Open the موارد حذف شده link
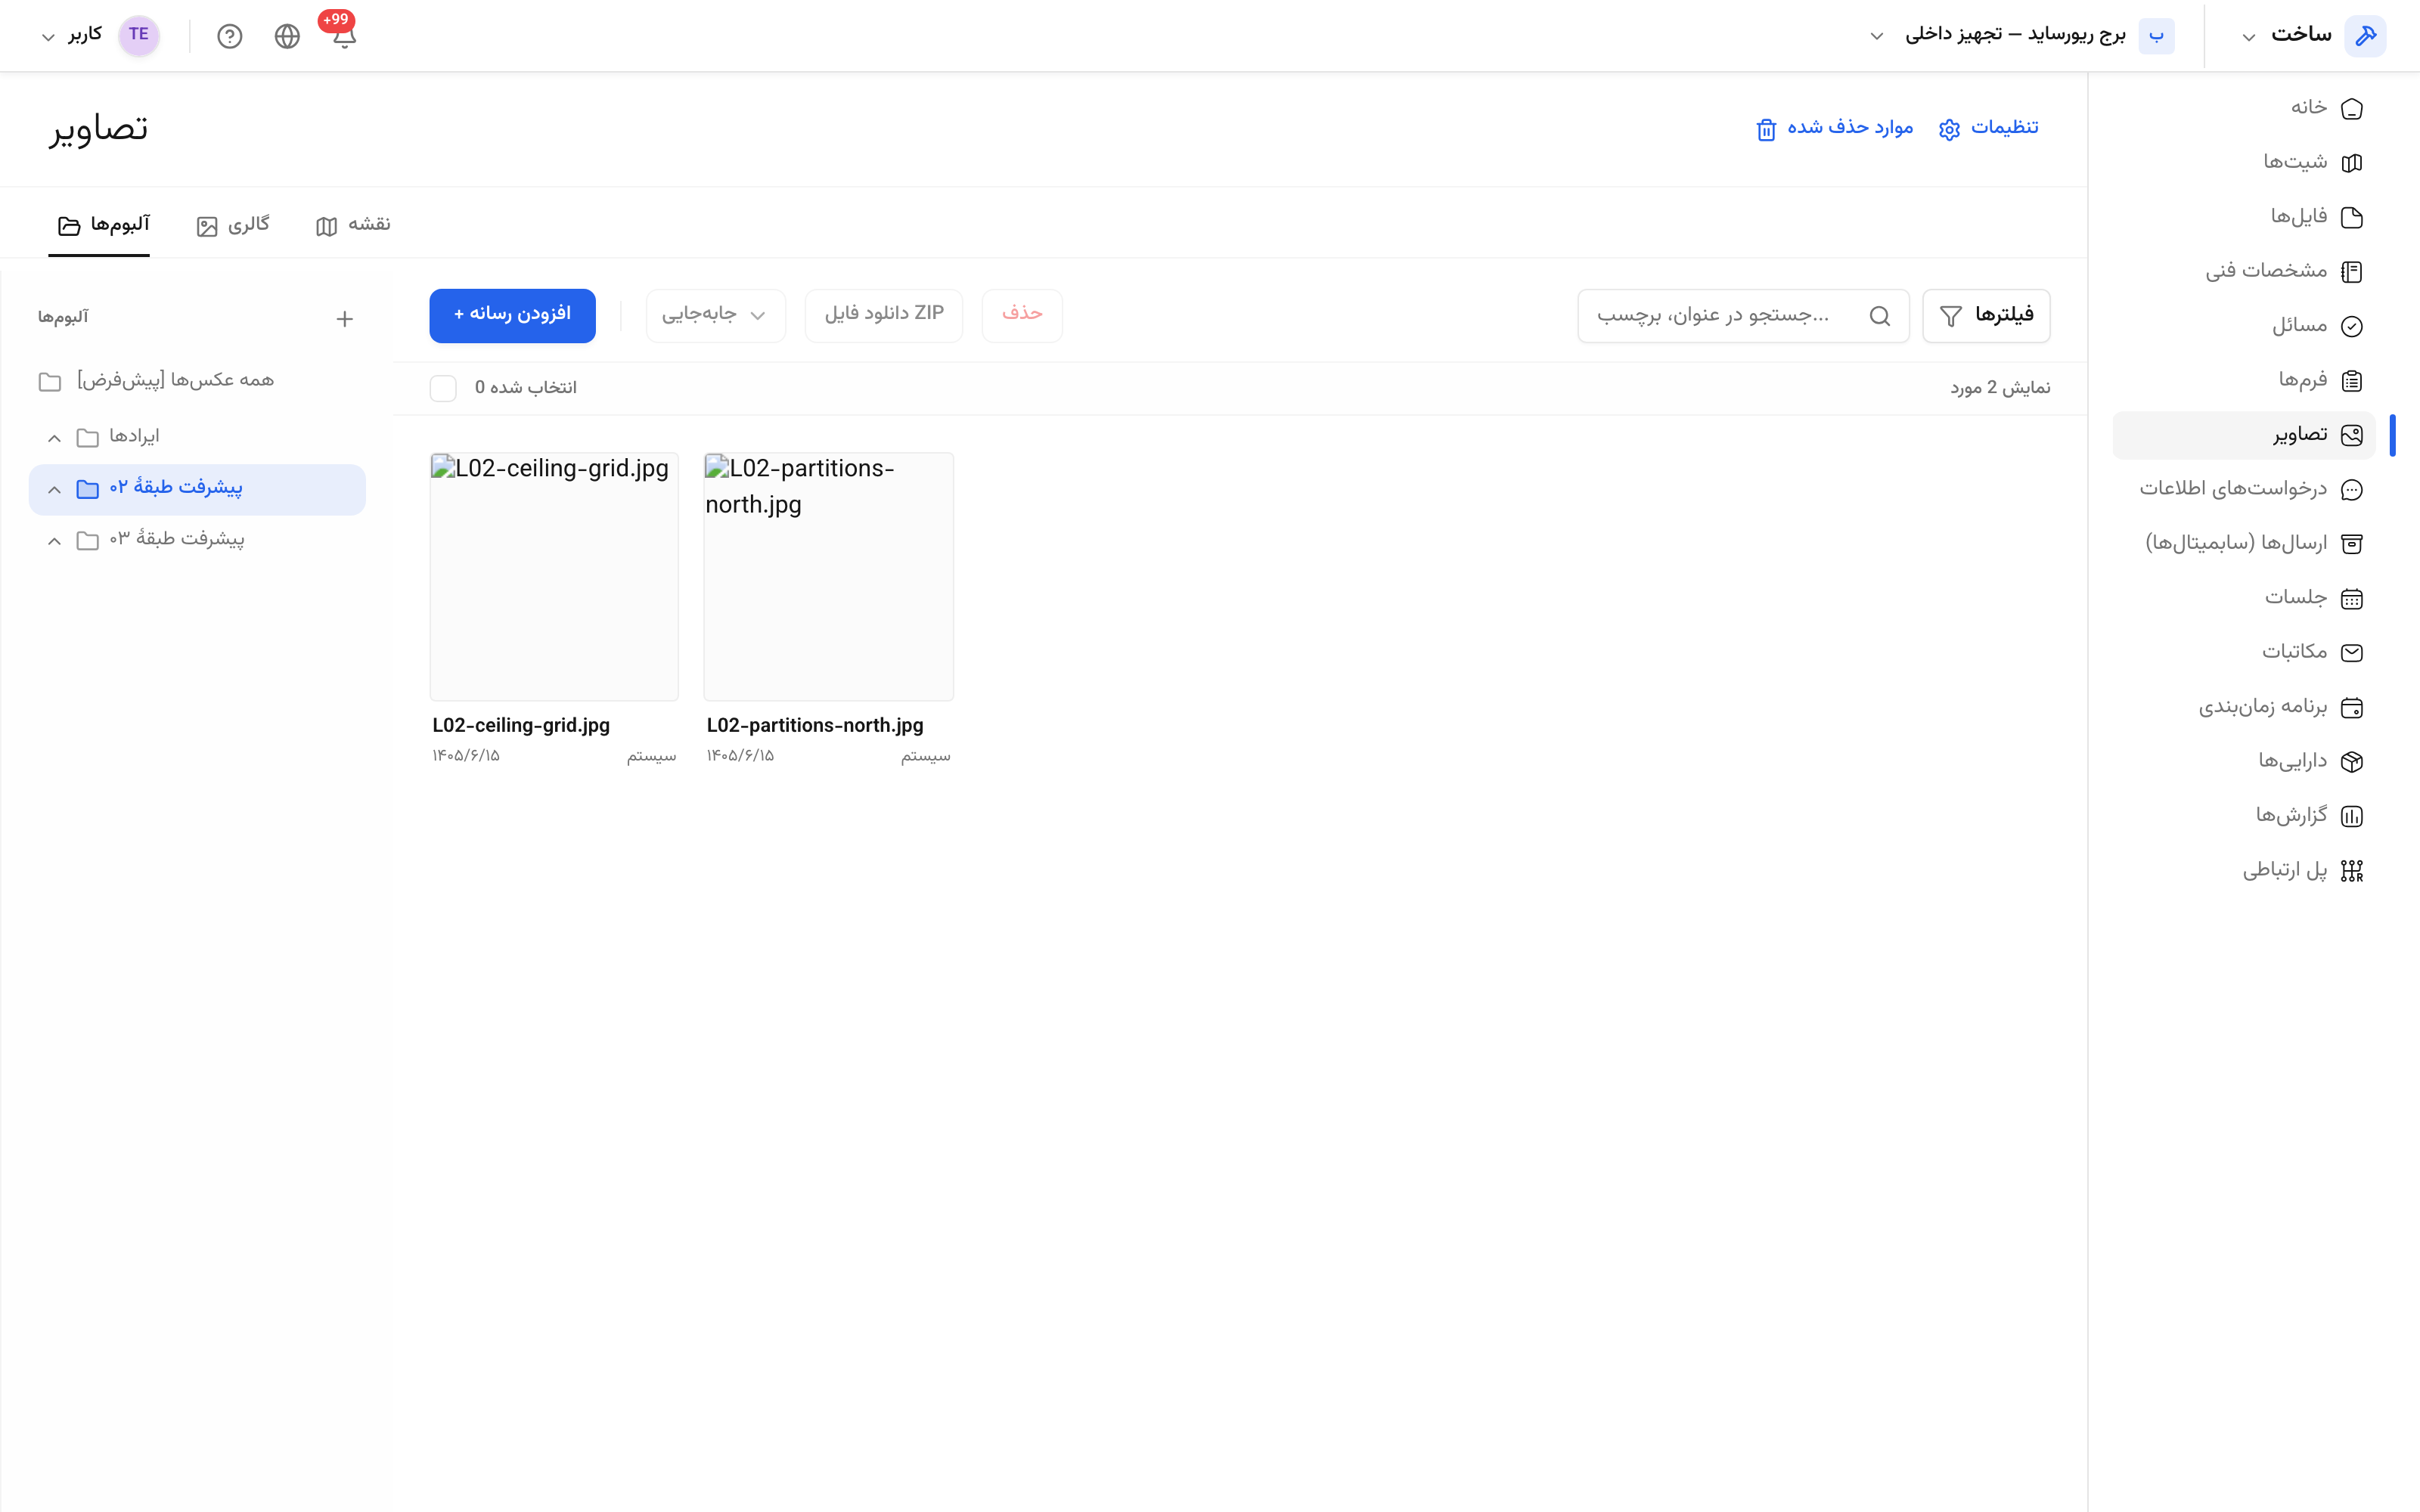Image resolution: width=2420 pixels, height=1512 pixels. click(1834, 128)
